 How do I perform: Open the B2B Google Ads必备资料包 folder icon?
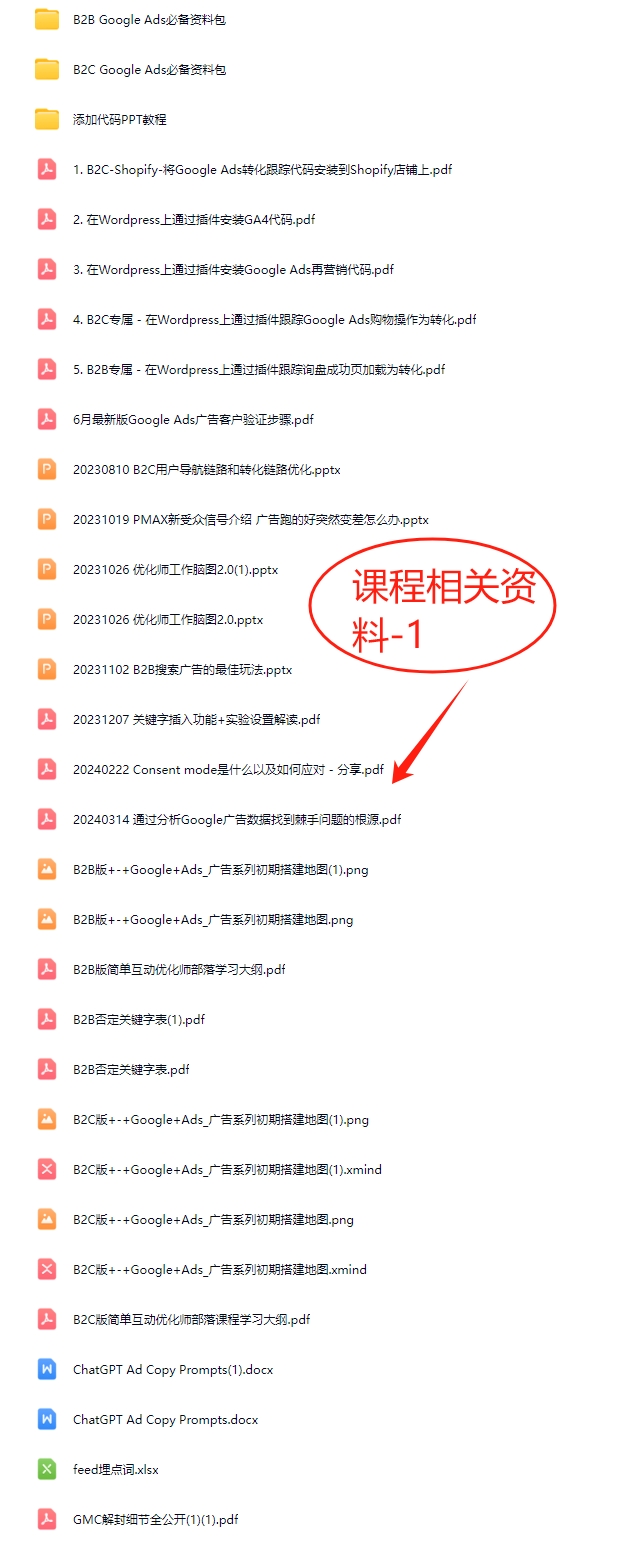tap(47, 19)
